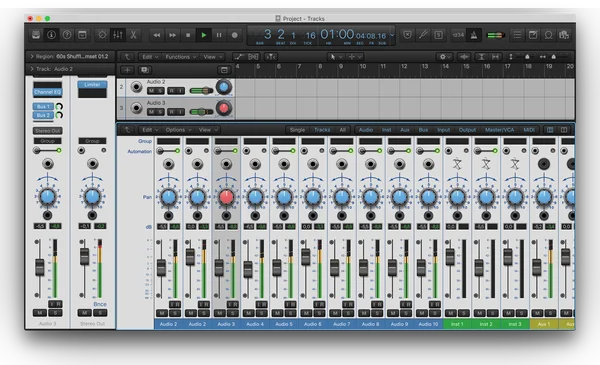Select the Tracks mixer view
Image resolution: width=600 pixels, height=365 pixels.
point(322,130)
